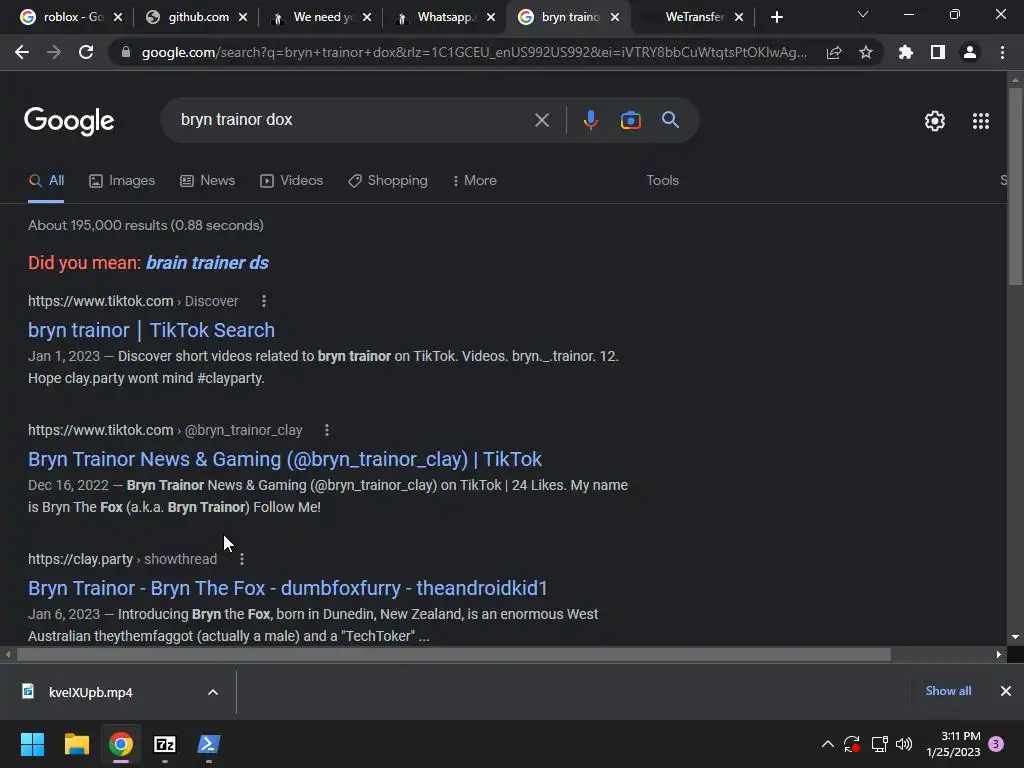This screenshot has height=768, width=1024.
Task: Open the Chrome three-dot menu
Action: pyautogui.click(x=1002, y=52)
